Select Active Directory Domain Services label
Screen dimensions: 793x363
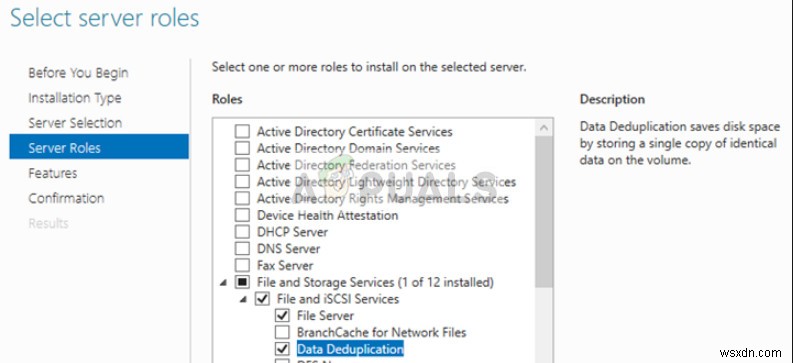click(348, 149)
